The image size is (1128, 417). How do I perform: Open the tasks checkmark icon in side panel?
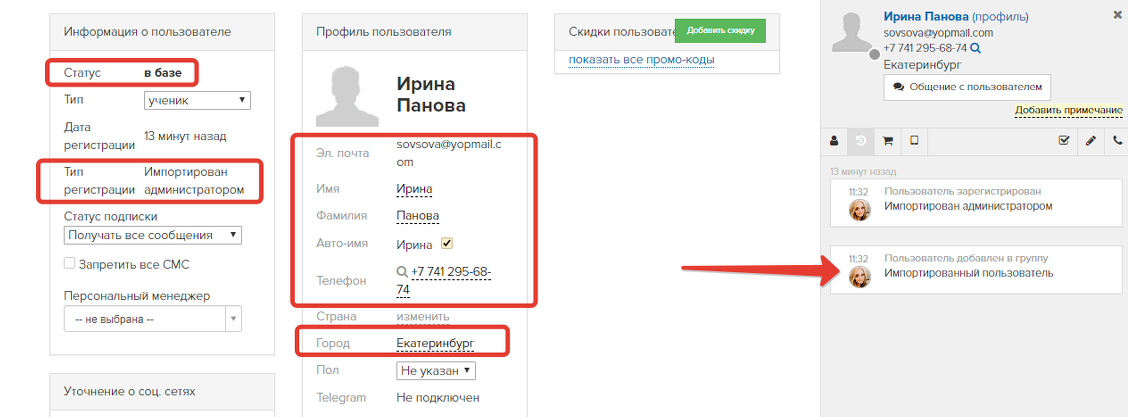(1064, 141)
